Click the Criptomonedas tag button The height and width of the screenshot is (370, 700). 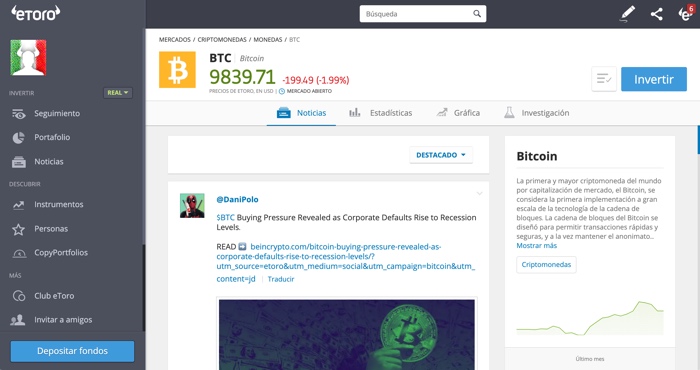click(546, 264)
